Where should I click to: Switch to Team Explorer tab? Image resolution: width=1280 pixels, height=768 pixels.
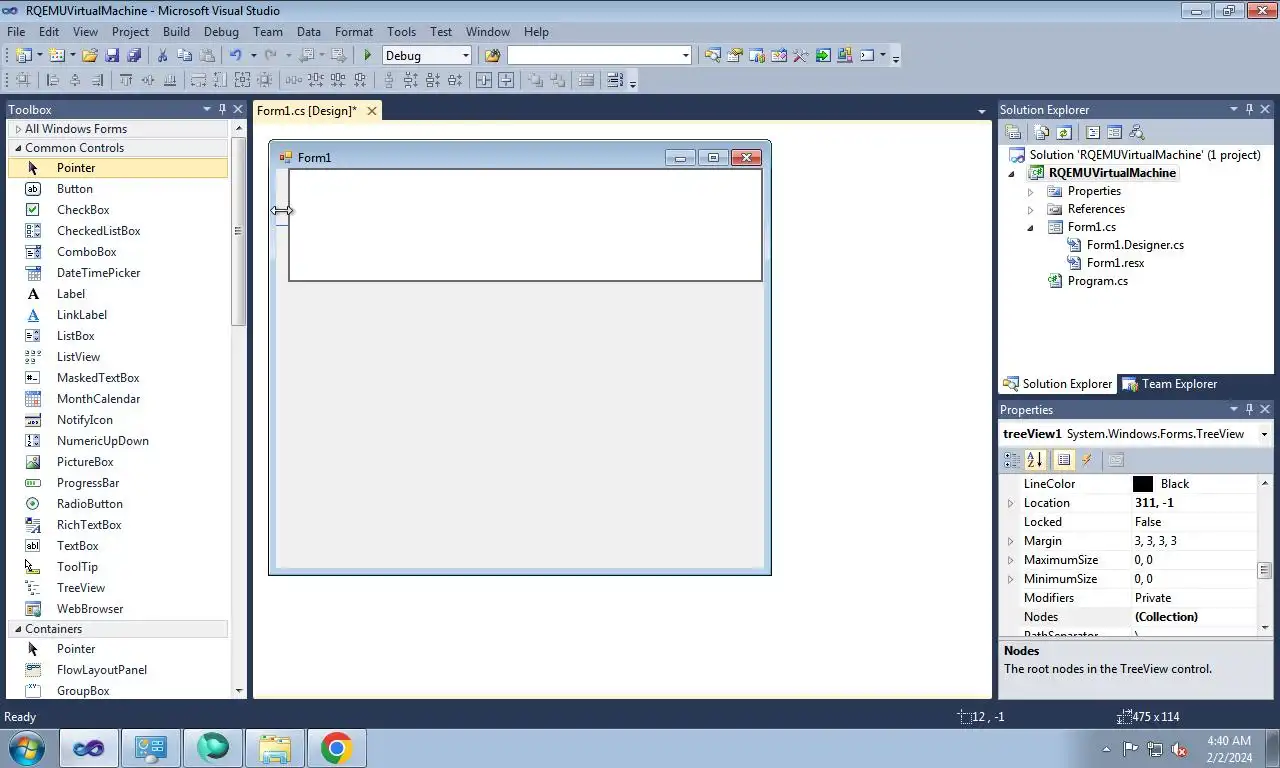coord(1170,384)
